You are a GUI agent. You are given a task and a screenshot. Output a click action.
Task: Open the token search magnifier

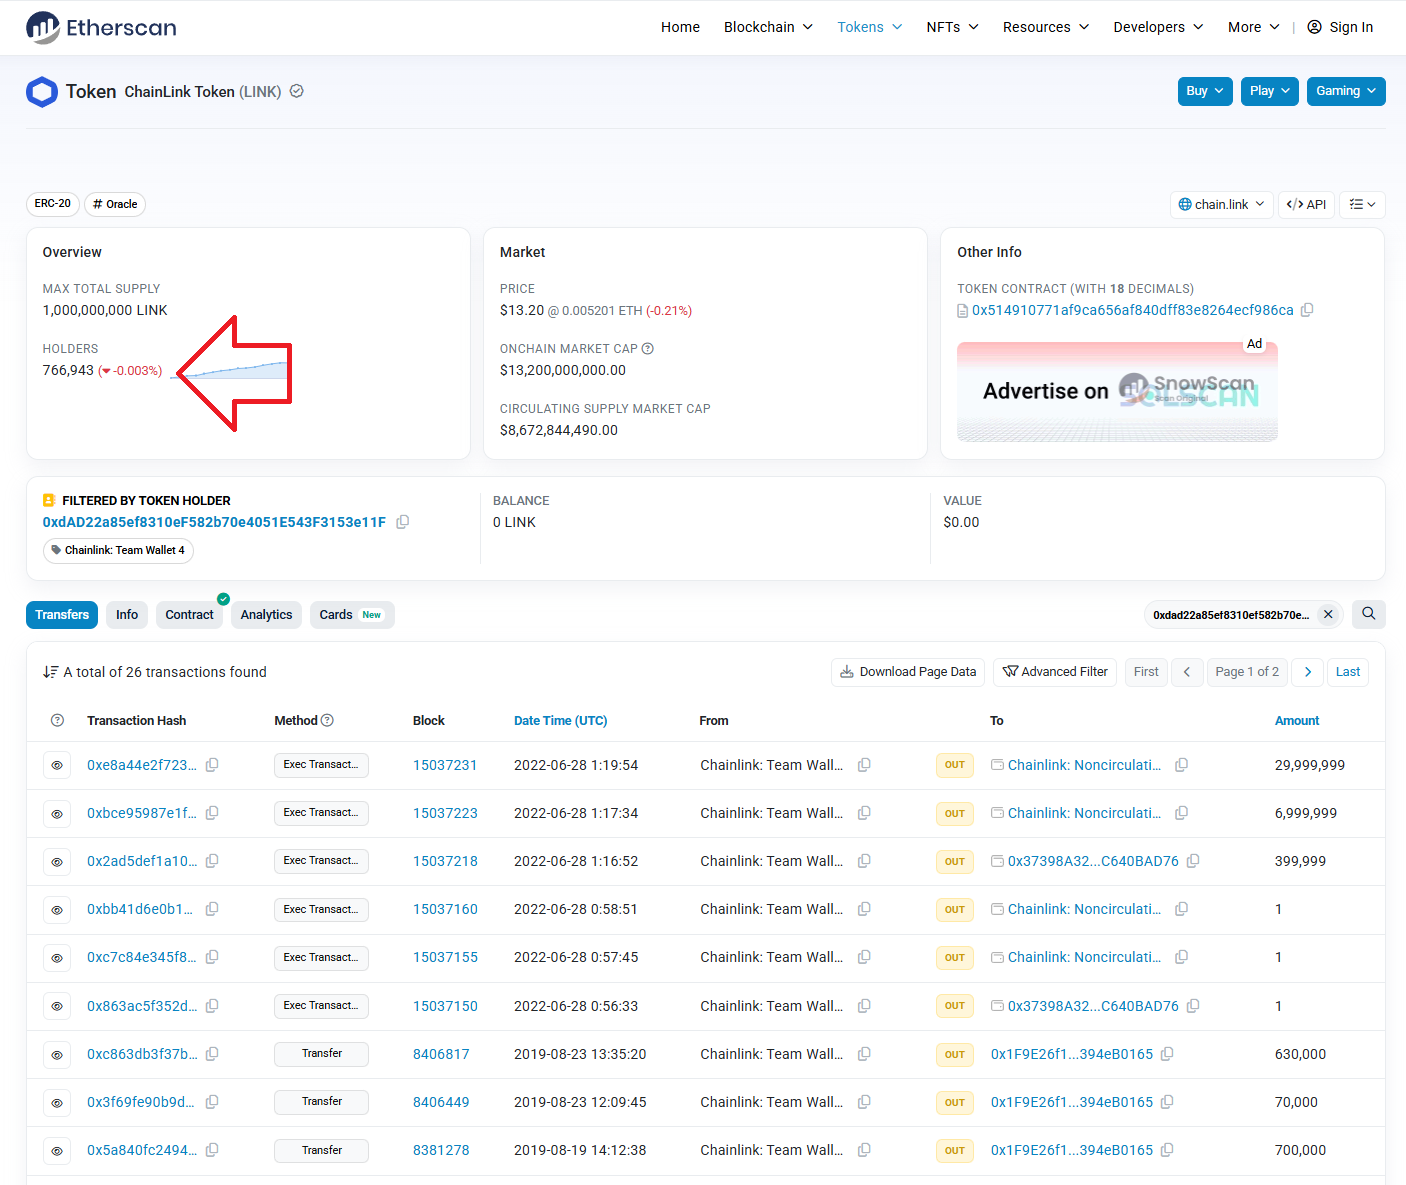coord(1369,614)
